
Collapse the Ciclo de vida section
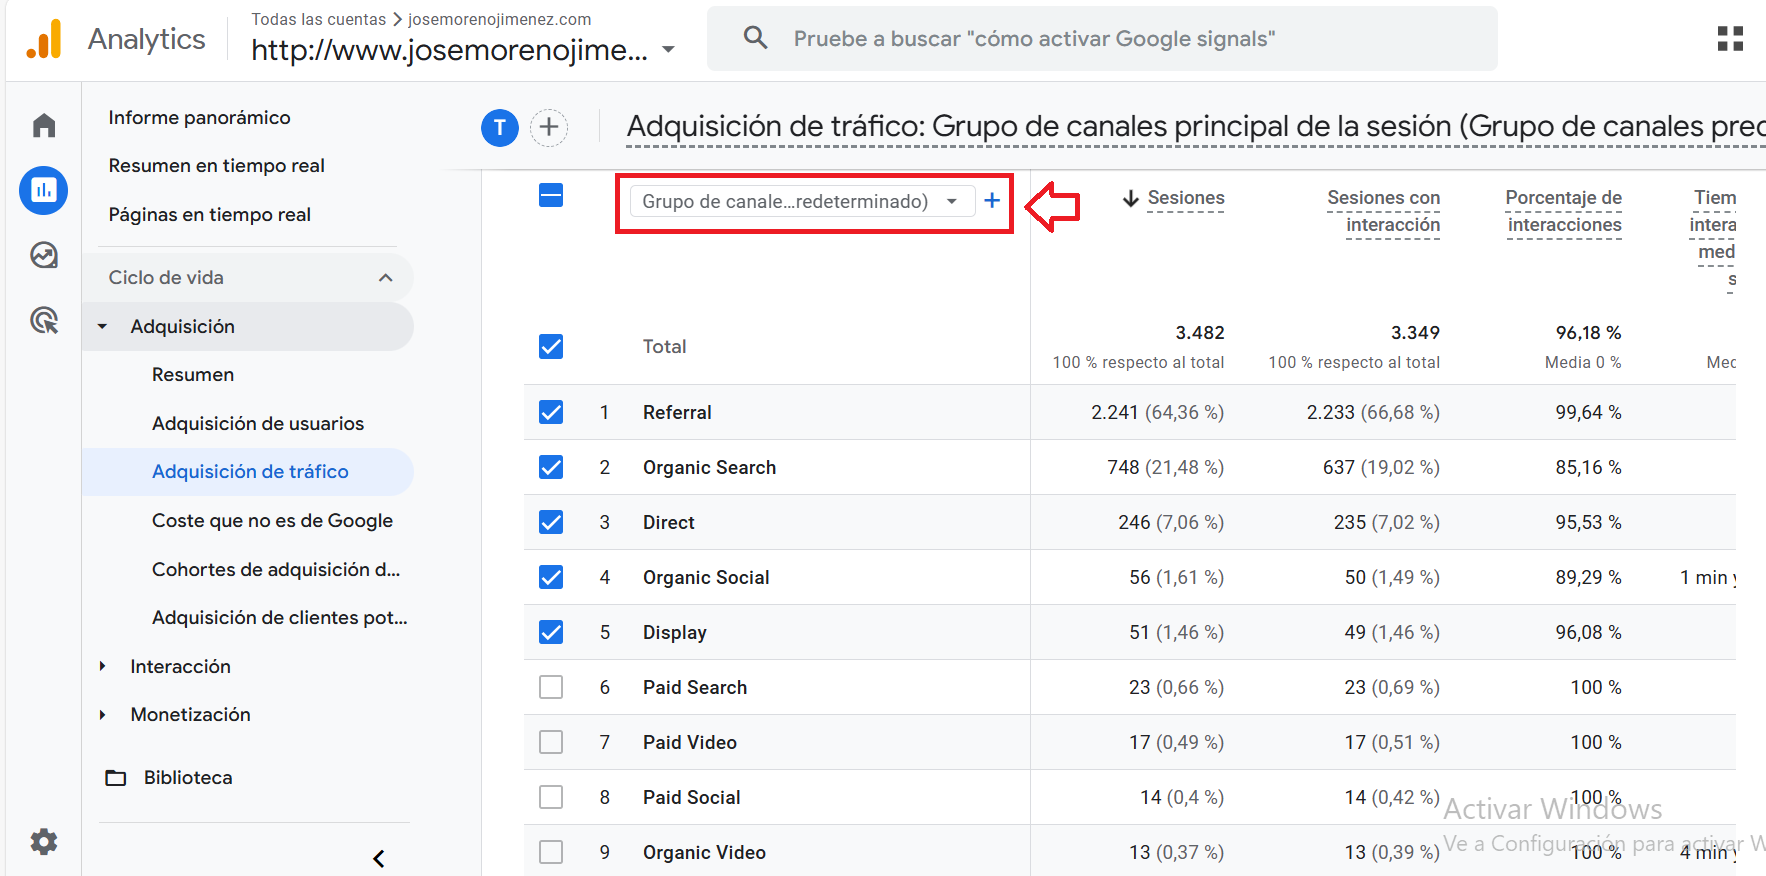point(385,278)
